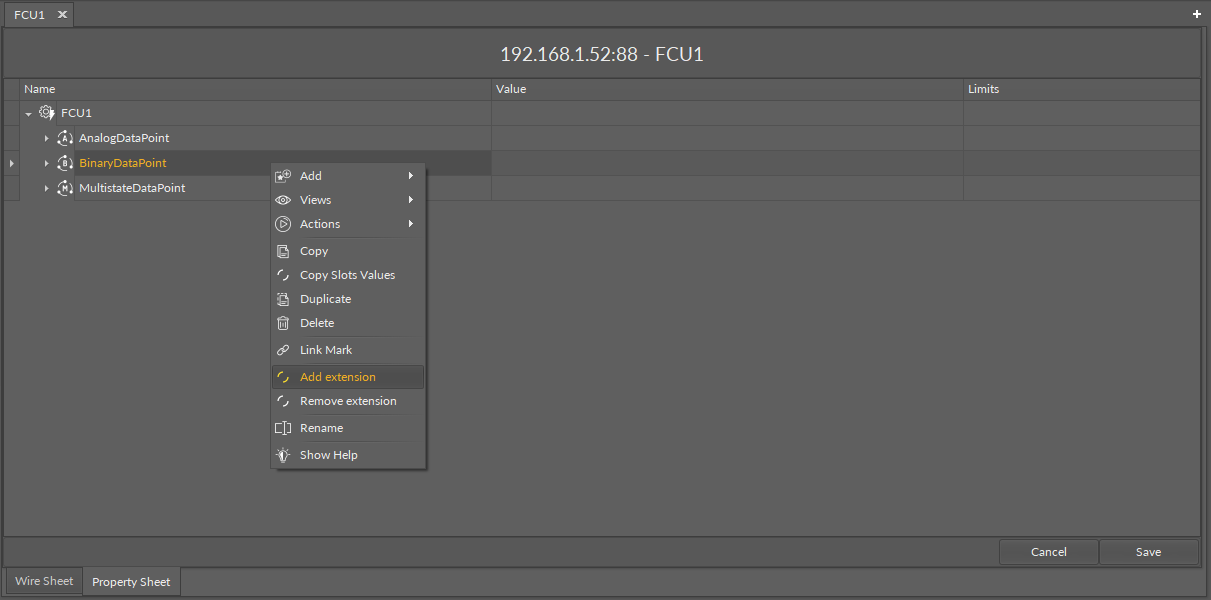The width and height of the screenshot is (1211, 600).
Task: Click the trash icon beside Delete
Action: click(x=283, y=323)
